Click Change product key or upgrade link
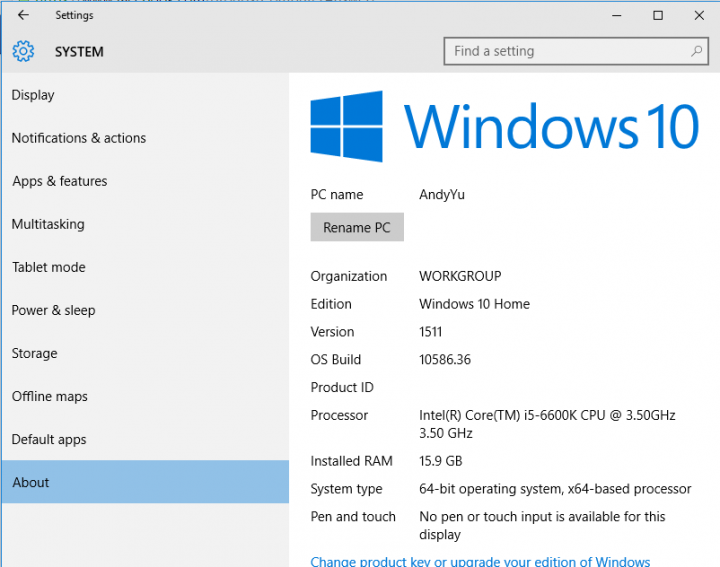720x567 pixels. (480, 561)
